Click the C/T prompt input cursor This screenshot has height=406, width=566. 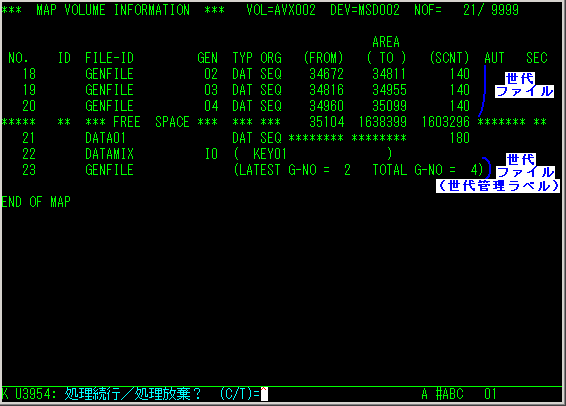[x=264, y=394]
